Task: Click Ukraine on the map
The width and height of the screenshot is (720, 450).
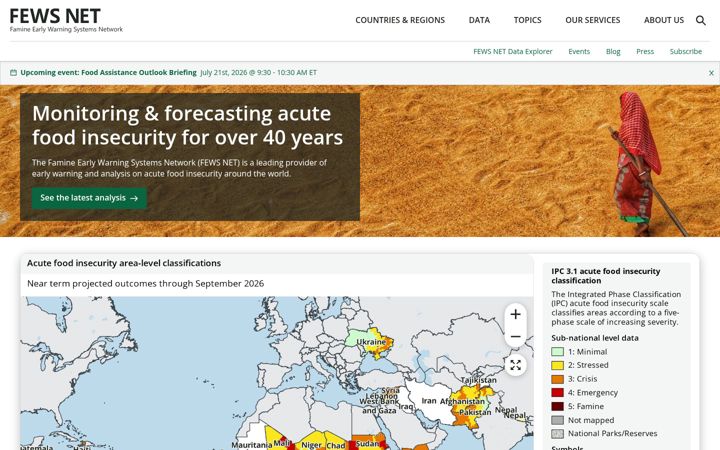Action: [x=371, y=342]
